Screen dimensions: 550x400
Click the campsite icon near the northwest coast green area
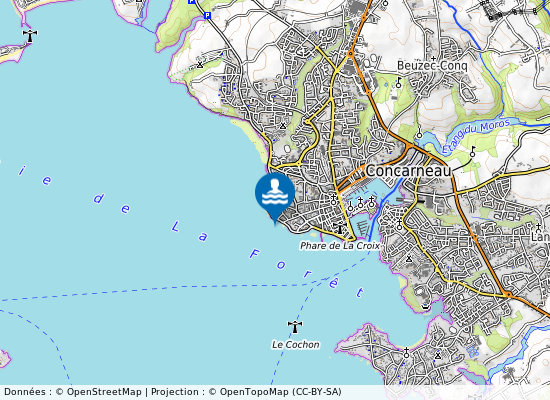(x=200, y=65)
